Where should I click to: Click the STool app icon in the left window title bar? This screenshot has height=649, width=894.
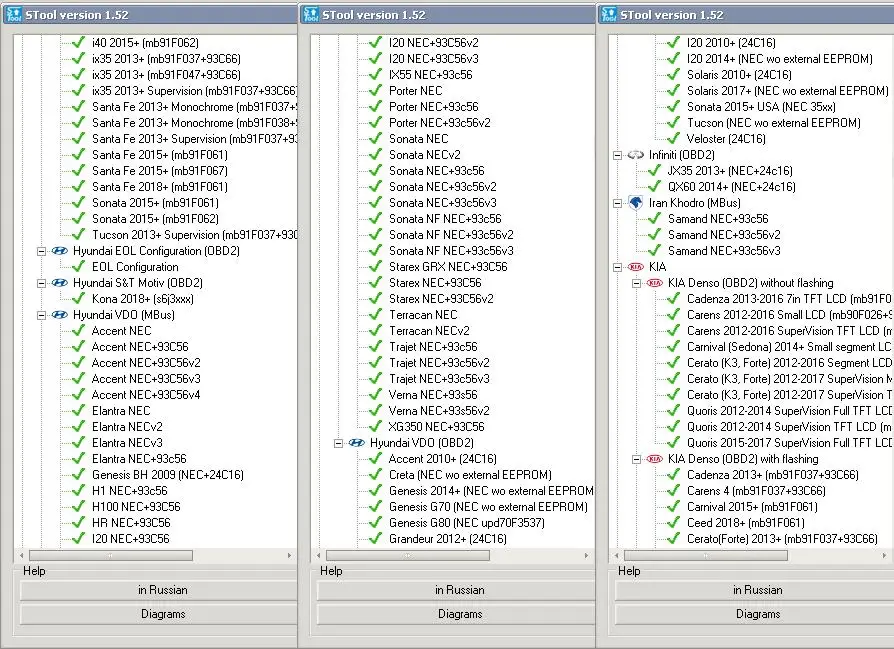[14, 14]
